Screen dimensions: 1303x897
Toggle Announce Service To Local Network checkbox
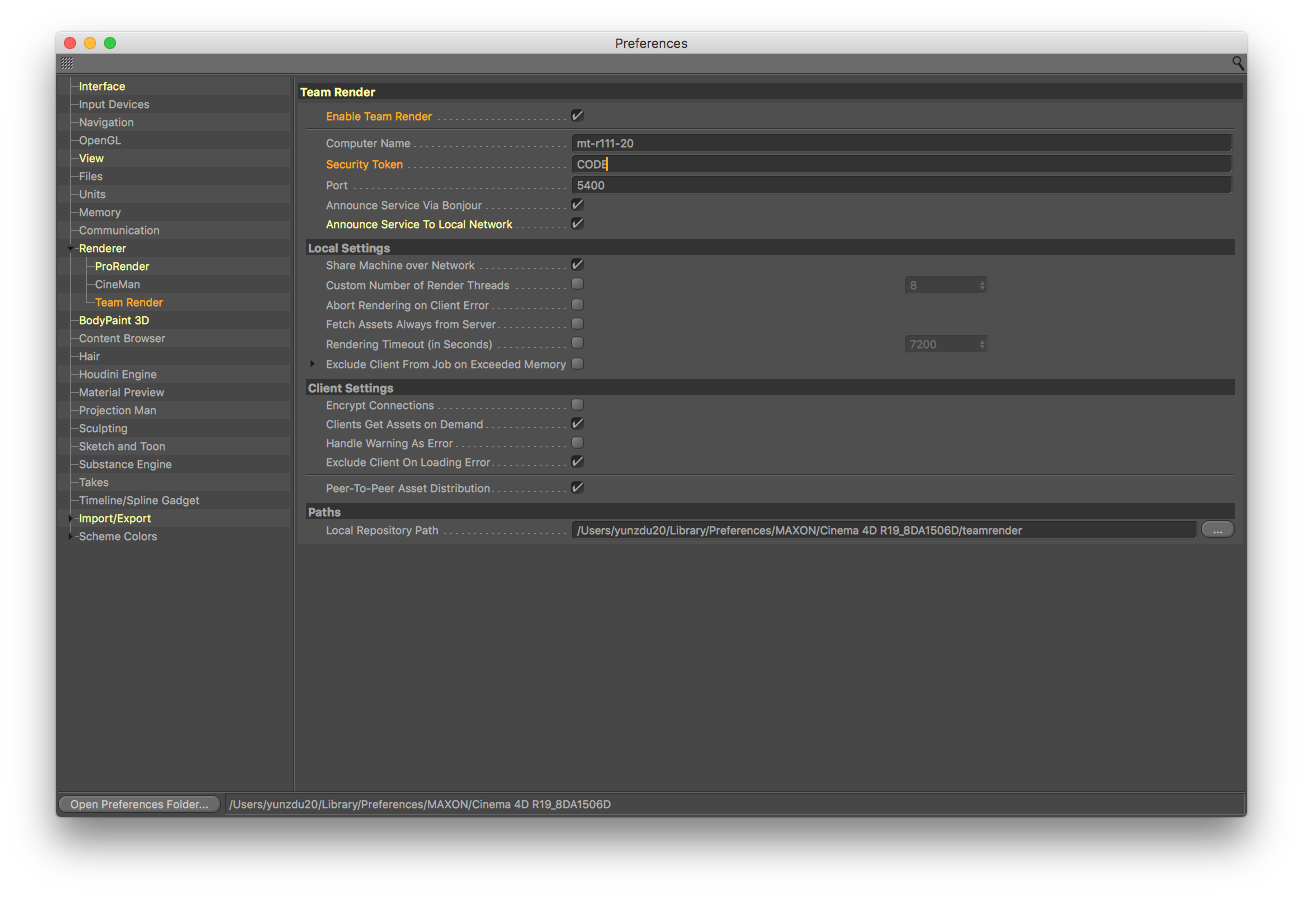577,224
